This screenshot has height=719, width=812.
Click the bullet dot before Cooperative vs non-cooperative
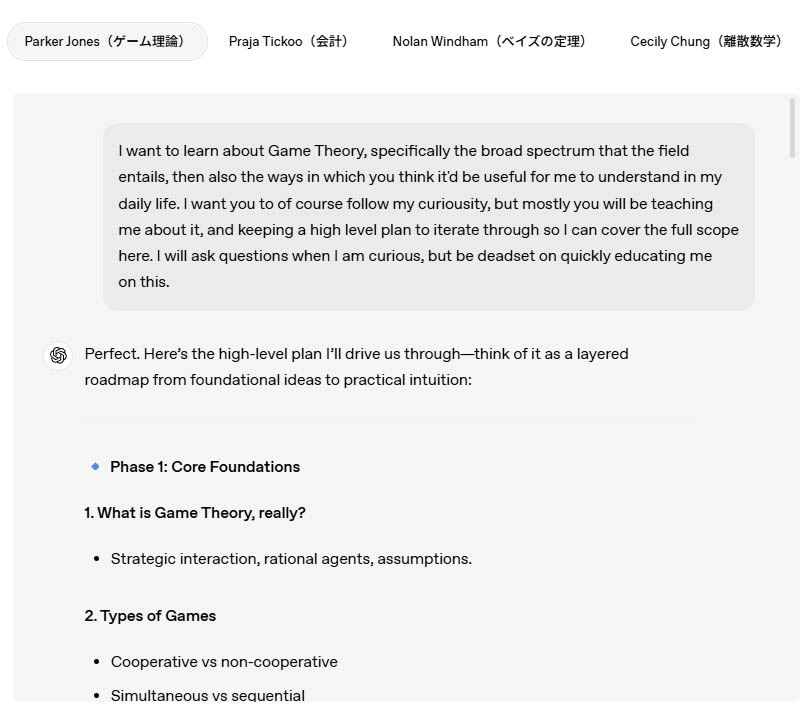pyautogui.click(x=97, y=662)
